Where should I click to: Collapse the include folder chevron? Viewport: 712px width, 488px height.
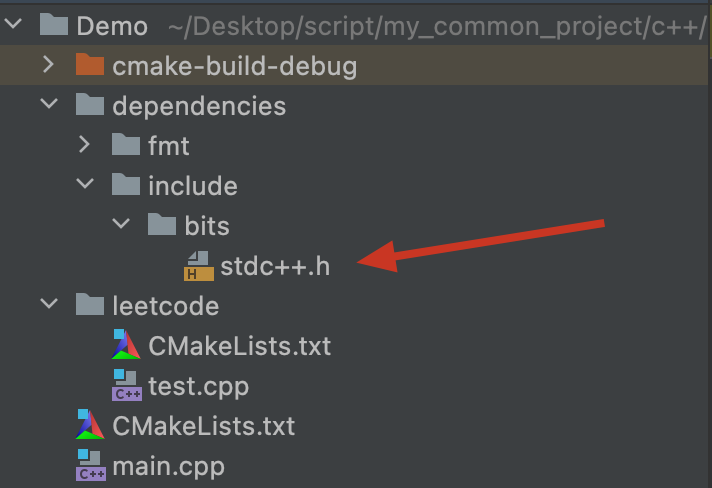(85, 184)
